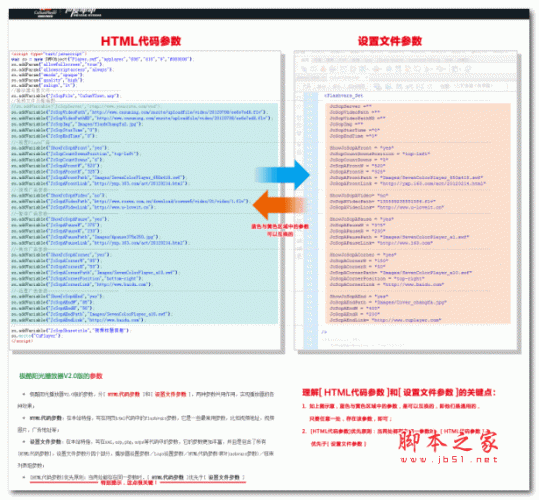The image size is (539, 500).
Task: Click the closing "</script>" tag line
Action: coord(22,341)
